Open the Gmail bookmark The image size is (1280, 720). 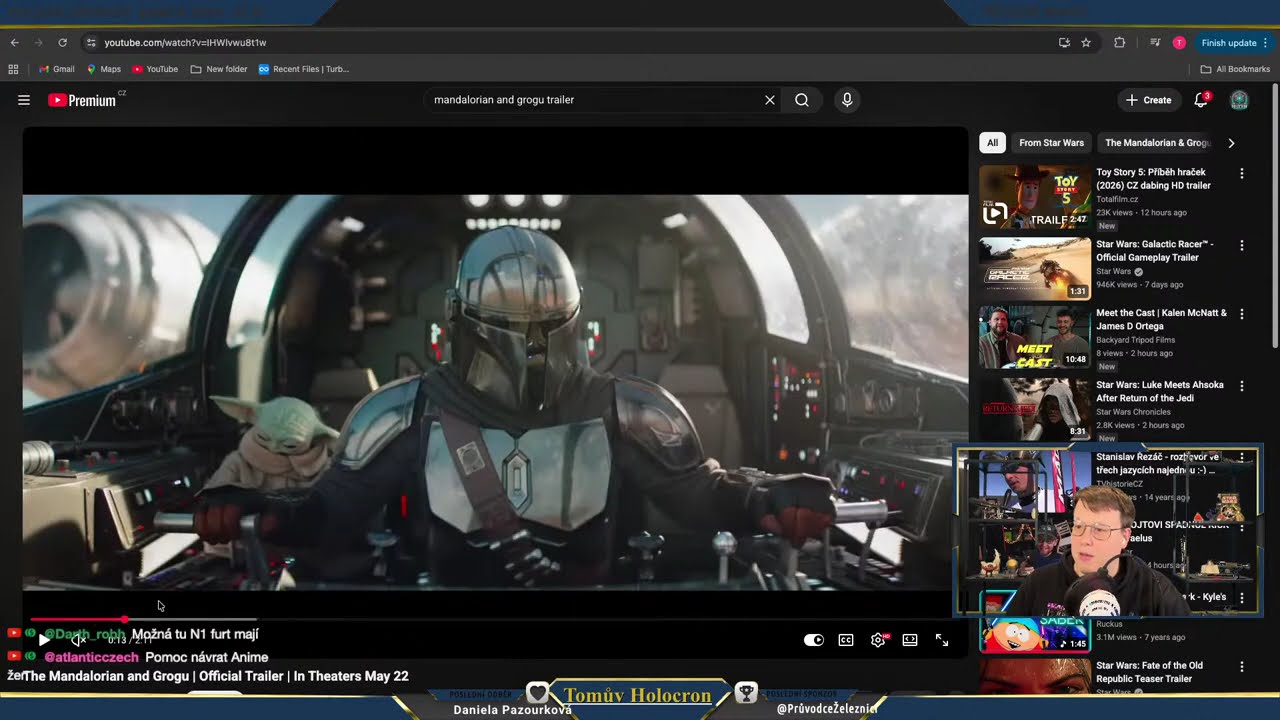pyautogui.click(x=56, y=69)
